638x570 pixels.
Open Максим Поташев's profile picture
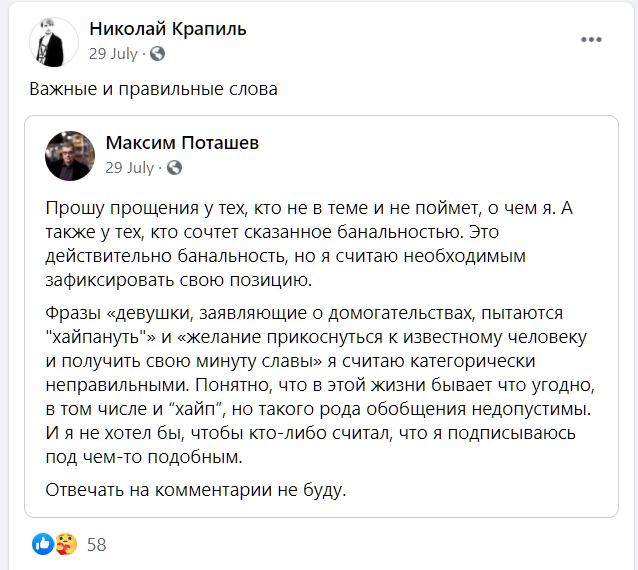(x=70, y=155)
